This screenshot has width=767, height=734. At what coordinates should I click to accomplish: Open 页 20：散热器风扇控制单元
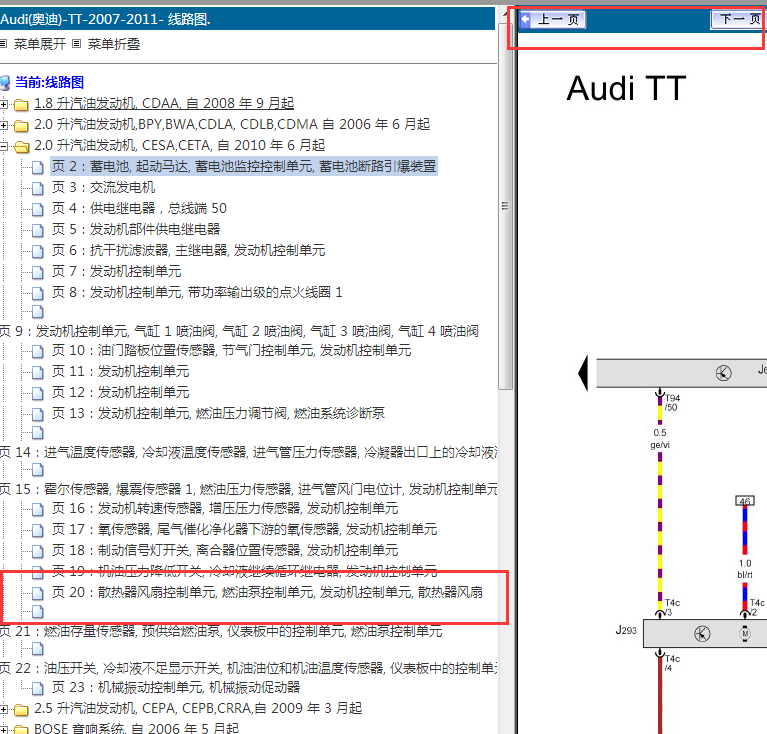pos(267,592)
